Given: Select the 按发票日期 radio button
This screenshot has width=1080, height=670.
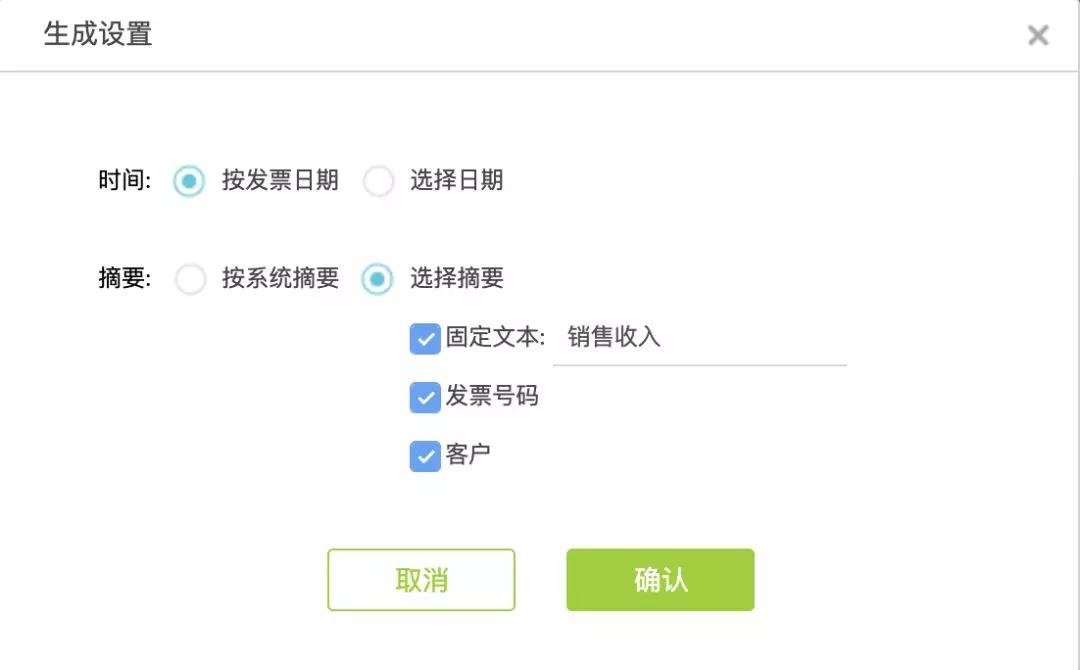Looking at the screenshot, I should click(x=189, y=181).
